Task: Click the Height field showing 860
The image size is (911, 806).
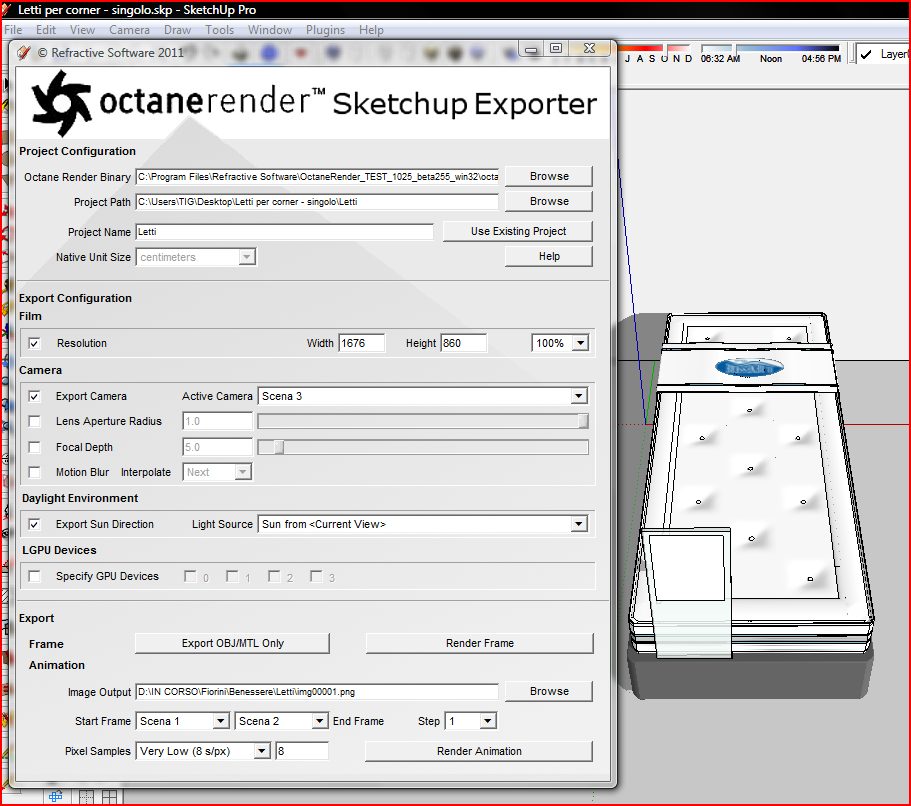Action: tap(464, 343)
